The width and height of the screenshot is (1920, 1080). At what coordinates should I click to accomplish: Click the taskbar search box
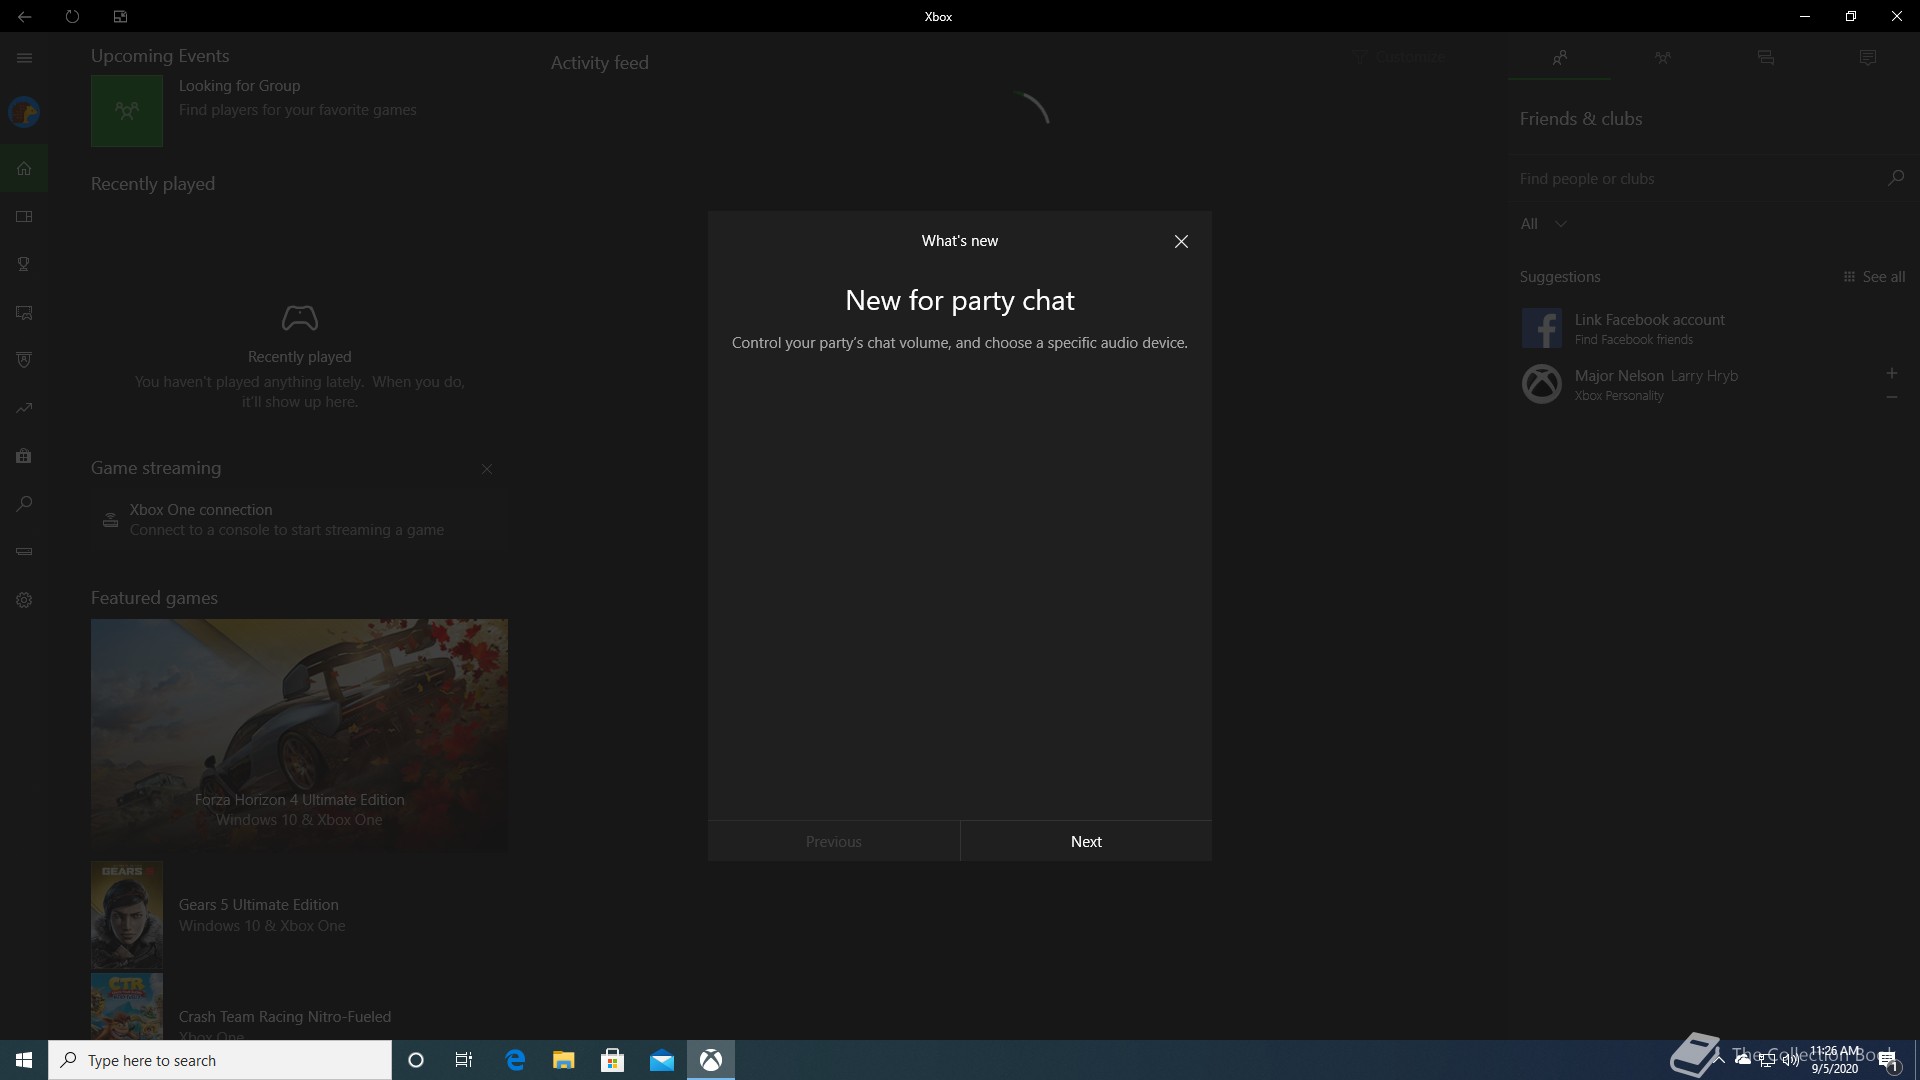220,1060
